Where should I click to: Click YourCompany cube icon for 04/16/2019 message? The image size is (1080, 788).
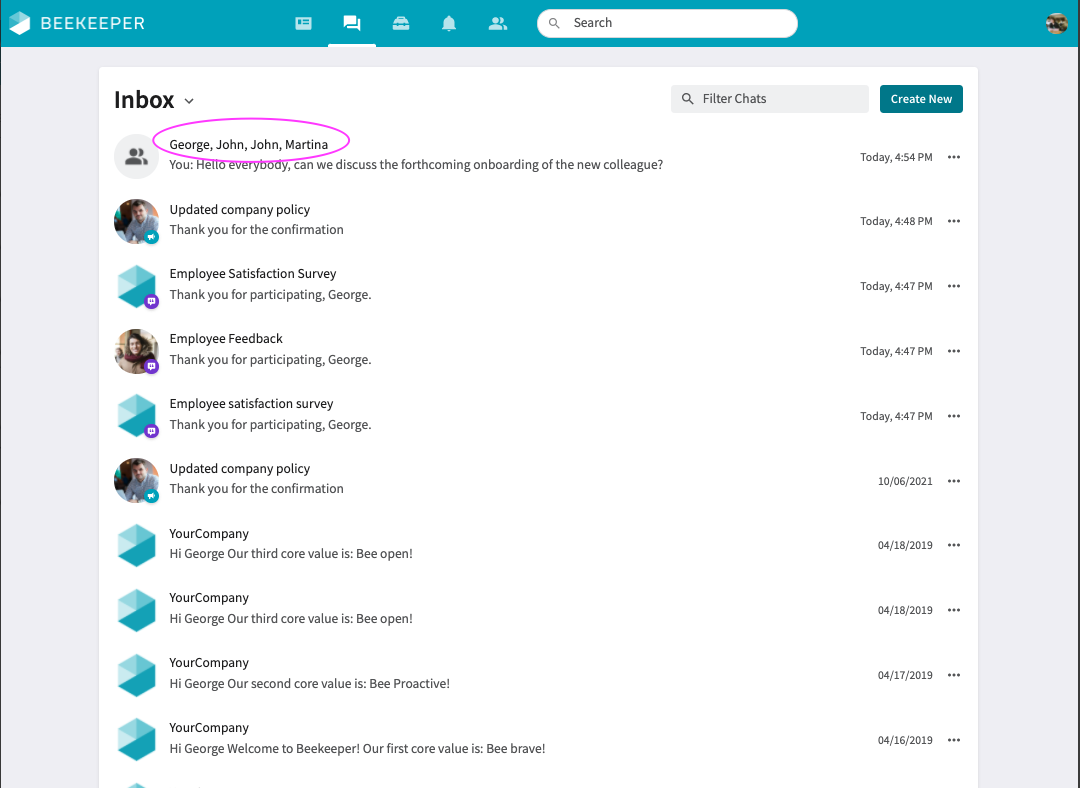pyautogui.click(x=136, y=740)
